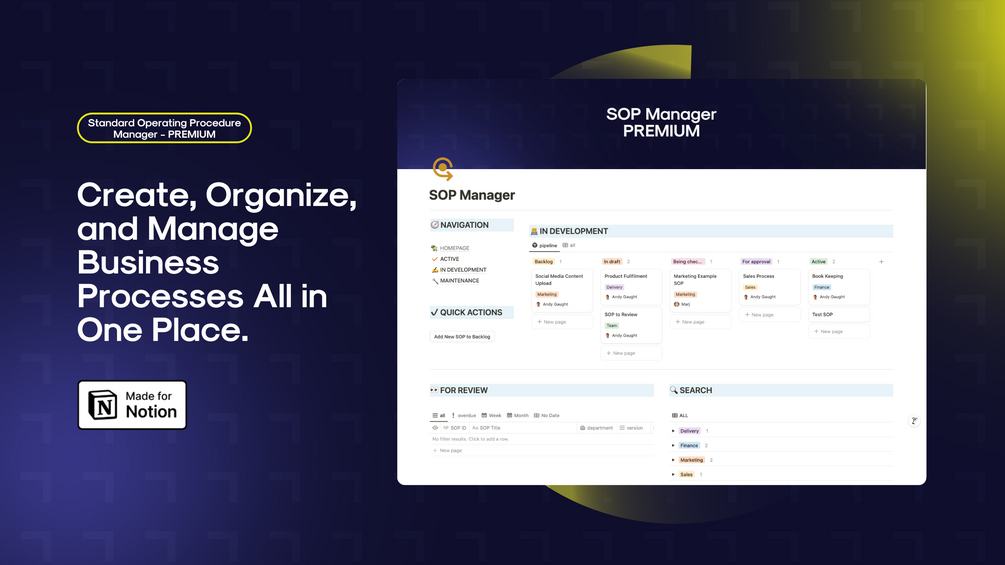This screenshot has height=565, width=1005.
Task: Click Andy Gaught's avatar on the Book Keeping card
Action: [x=815, y=297]
